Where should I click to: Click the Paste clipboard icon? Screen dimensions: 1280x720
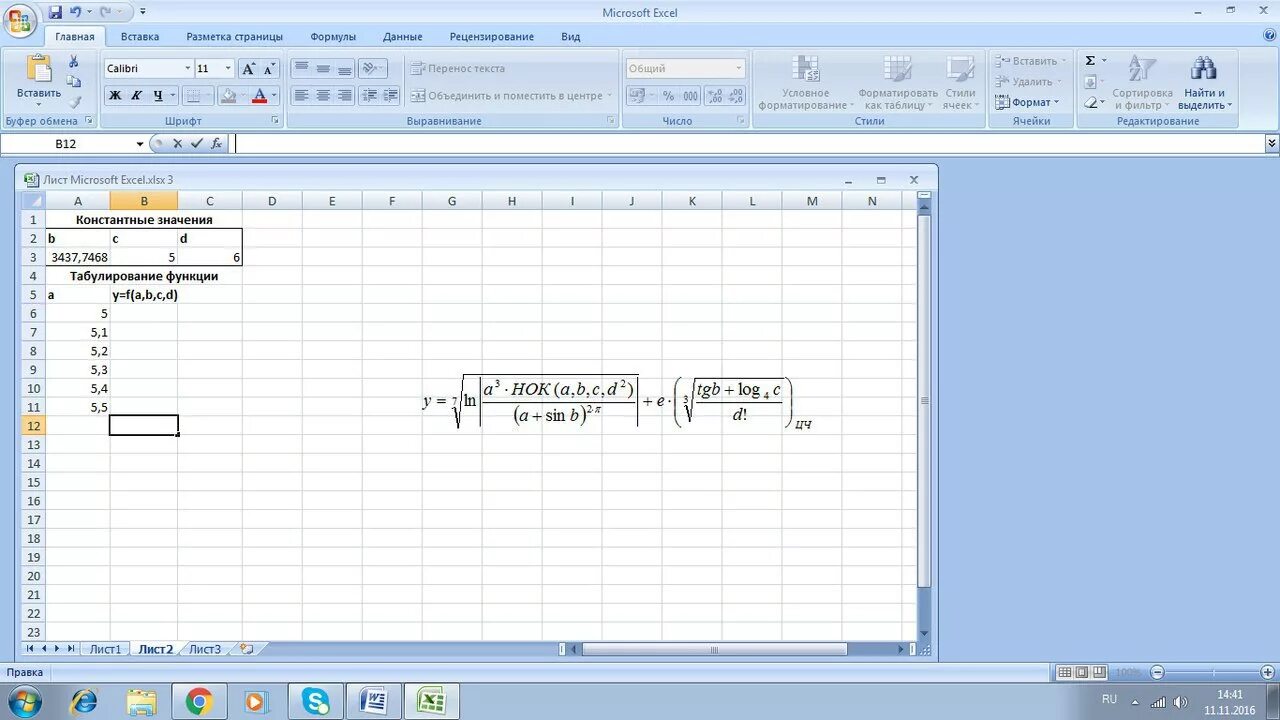[x=39, y=69]
